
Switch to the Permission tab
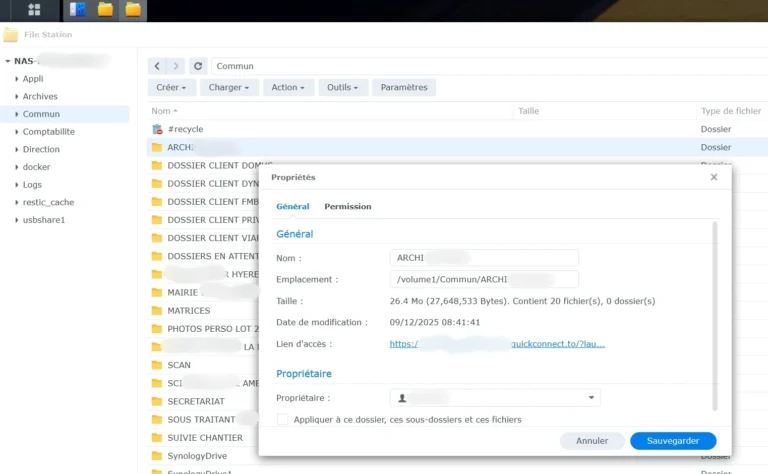(348, 207)
